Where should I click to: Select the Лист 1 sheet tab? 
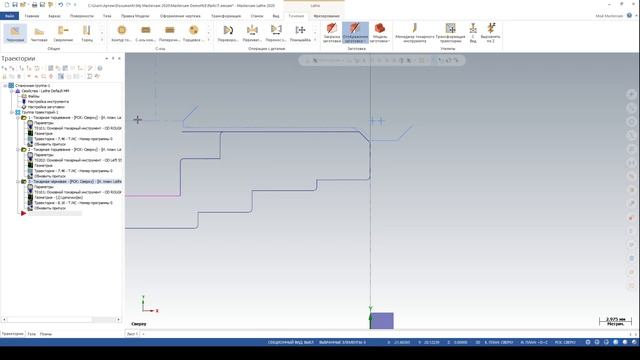click(132, 334)
